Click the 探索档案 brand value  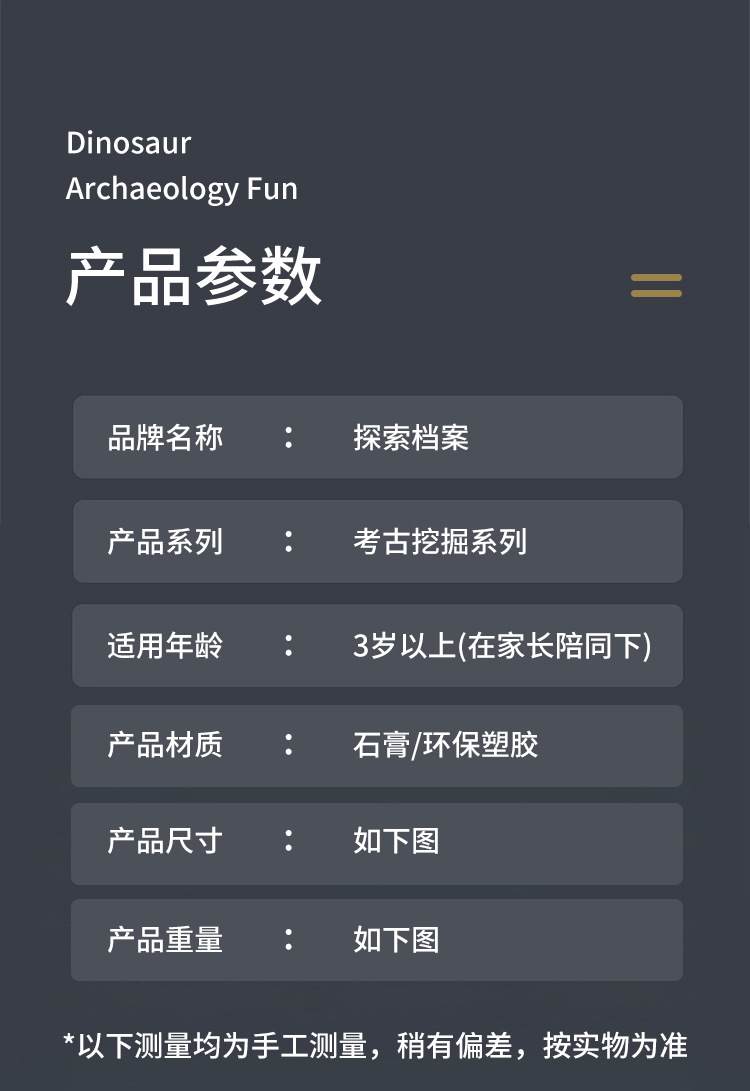click(411, 438)
